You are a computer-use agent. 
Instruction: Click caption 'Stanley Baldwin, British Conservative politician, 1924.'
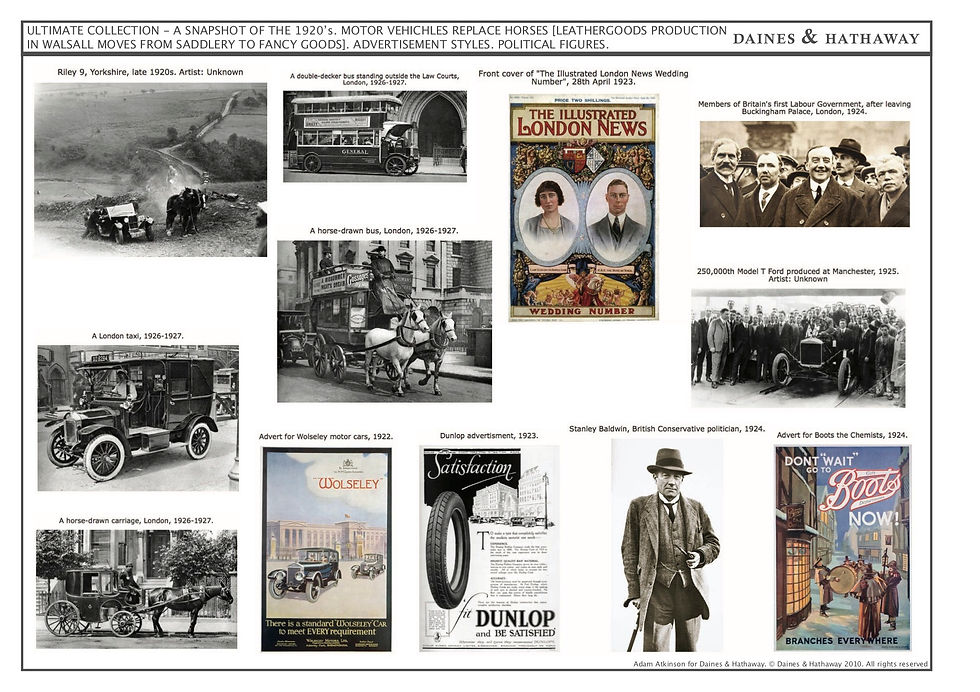pyautogui.click(x=667, y=429)
